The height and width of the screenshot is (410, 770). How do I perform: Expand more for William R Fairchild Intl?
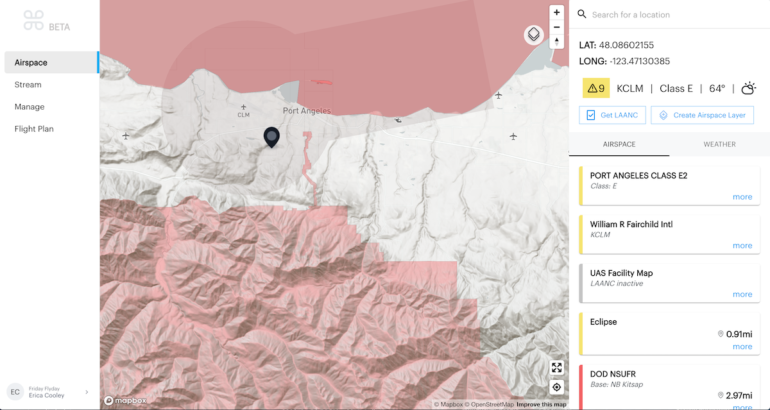(x=741, y=245)
